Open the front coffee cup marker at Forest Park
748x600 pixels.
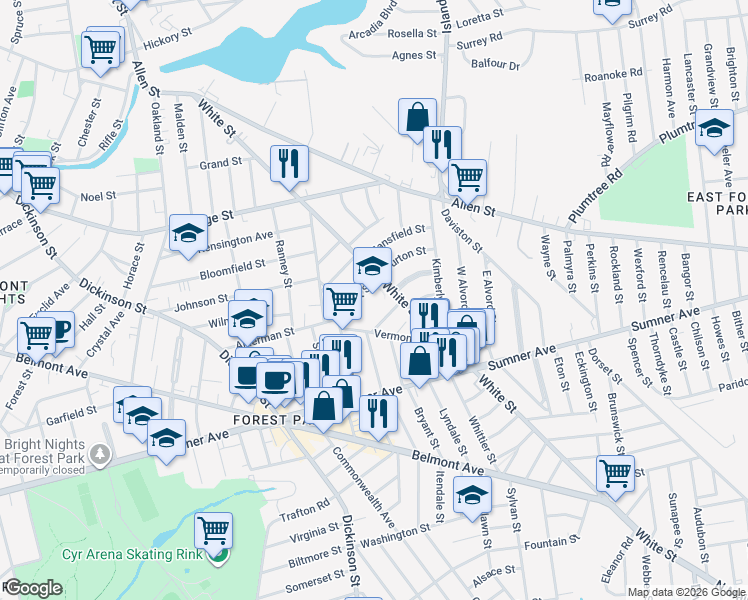click(275, 381)
